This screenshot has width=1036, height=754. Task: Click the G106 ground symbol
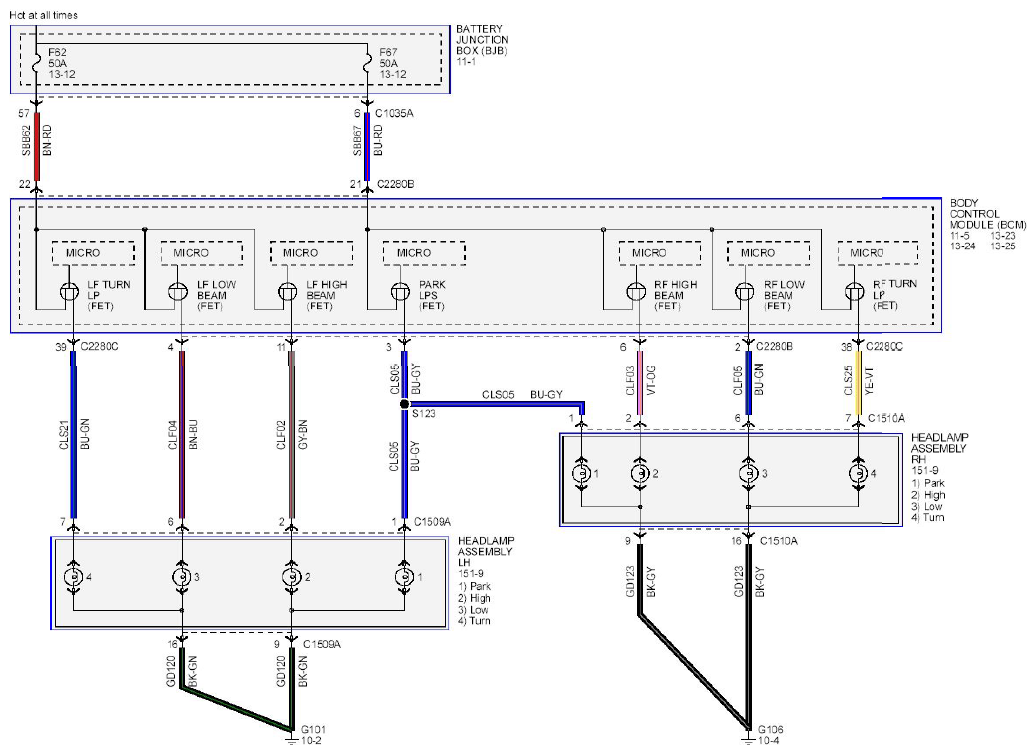pyautogui.click(x=748, y=736)
